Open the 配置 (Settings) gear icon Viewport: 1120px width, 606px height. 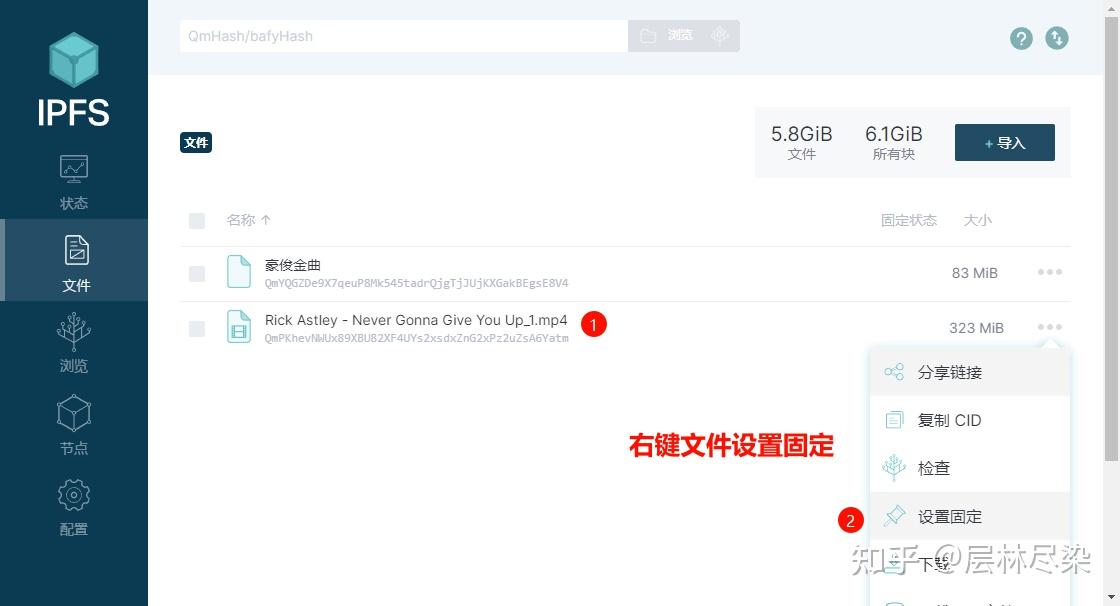tap(73, 495)
